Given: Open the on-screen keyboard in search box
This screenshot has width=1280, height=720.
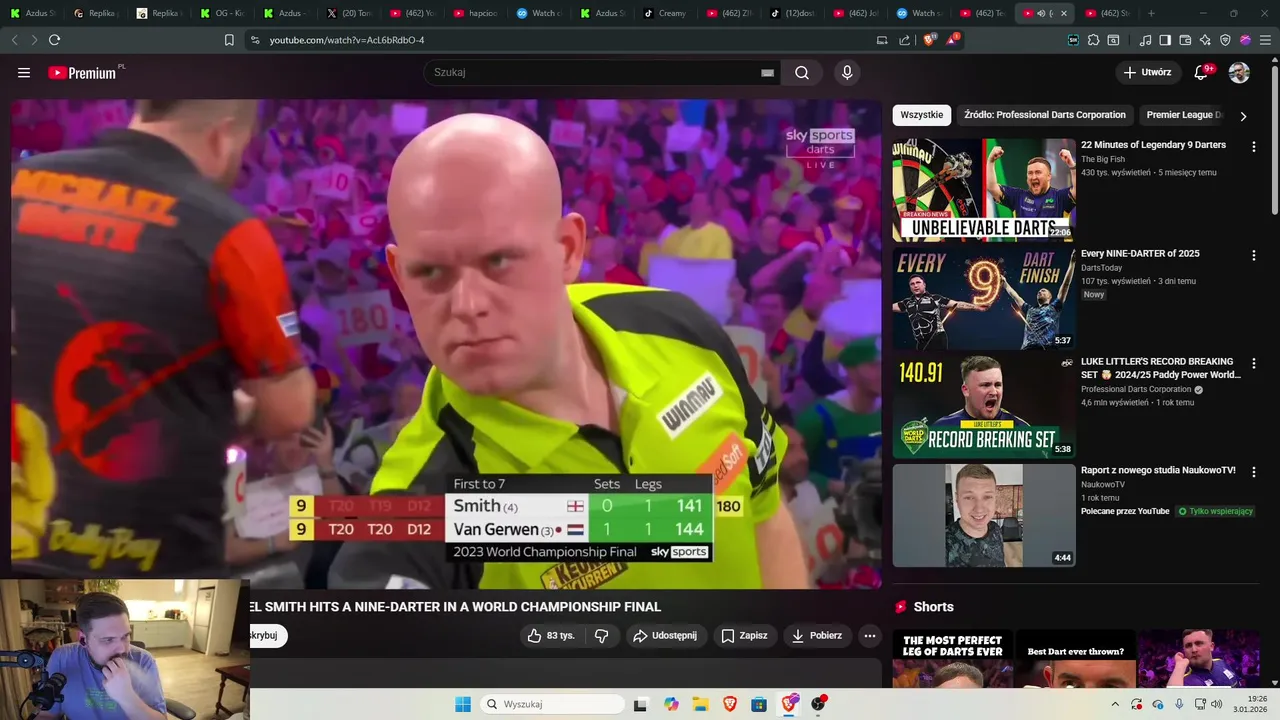Looking at the screenshot, I should pos(768,73).
